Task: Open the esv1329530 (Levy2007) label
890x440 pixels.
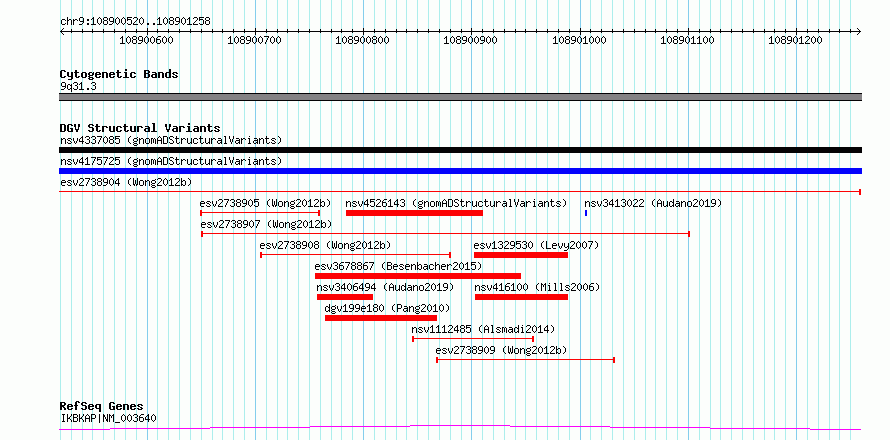Action: coord(536,245)
